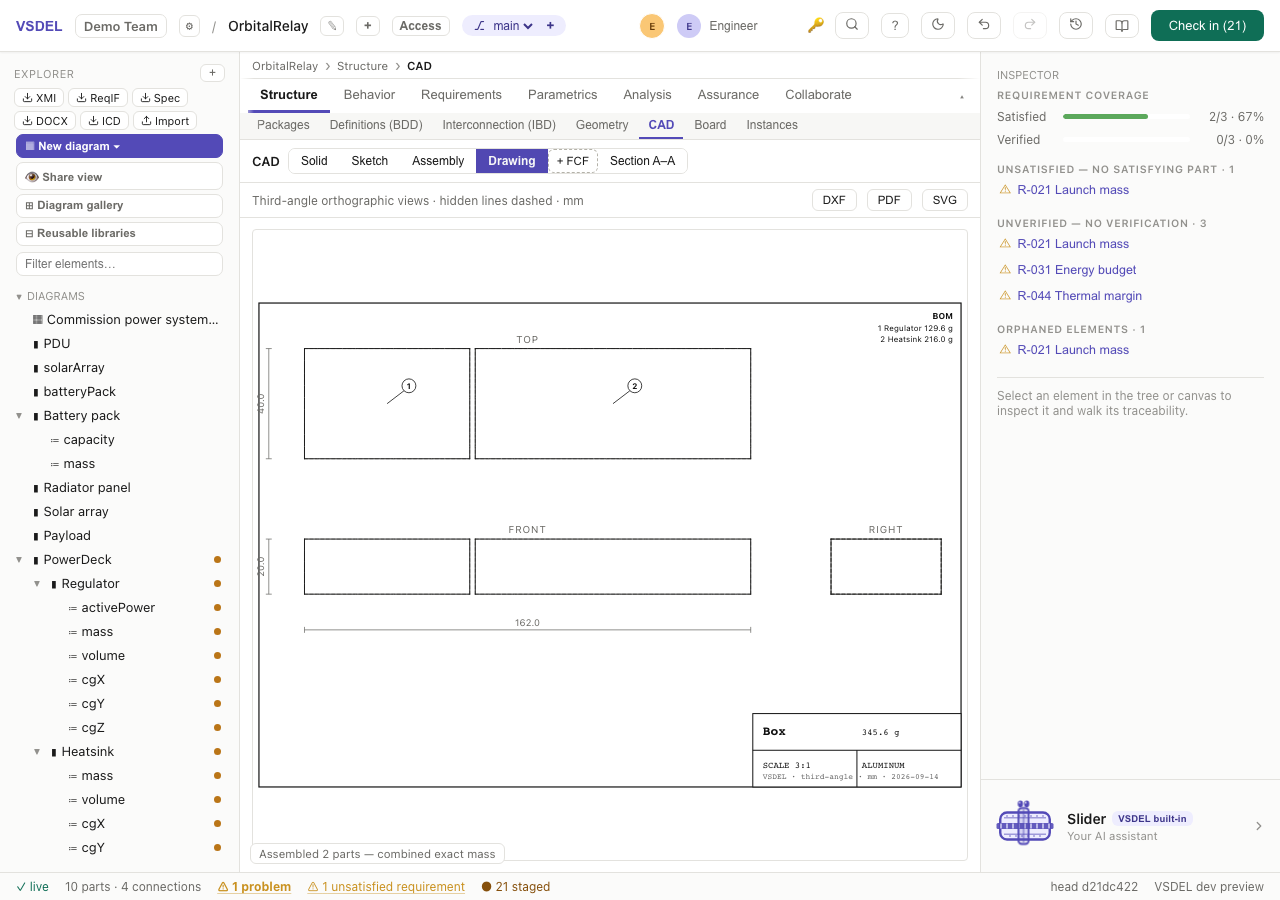Open the history clock icon
This screenshot has height=900, width=1280.
click(x=1076, y=25)
